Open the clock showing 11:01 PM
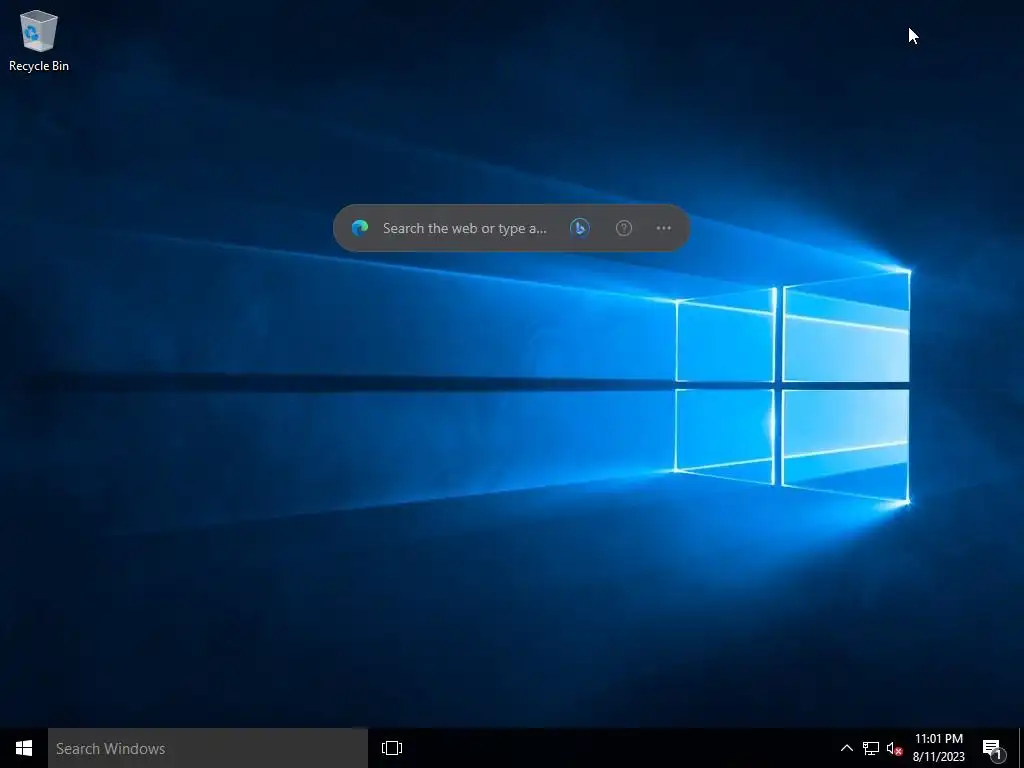Image resolution: width=1024 pixels, height=768 pixels. click(938, 748)
